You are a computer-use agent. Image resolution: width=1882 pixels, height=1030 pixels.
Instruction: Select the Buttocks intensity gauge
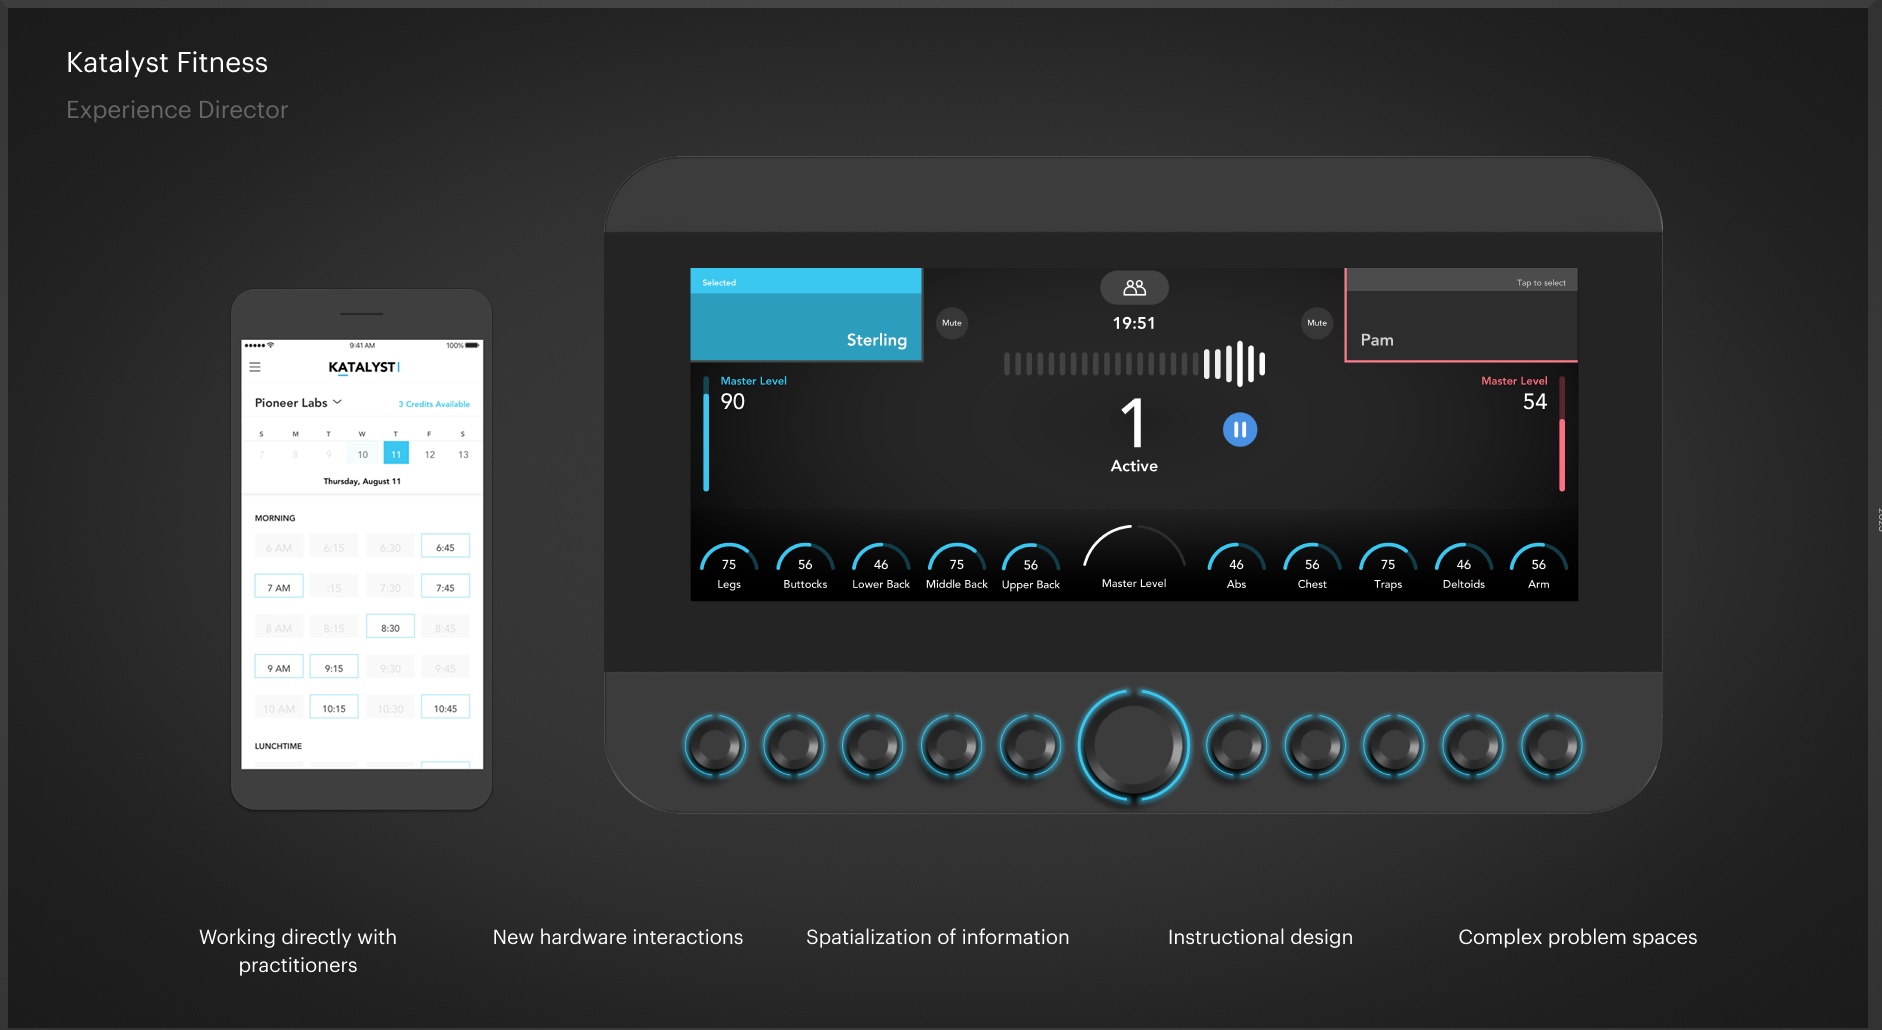point(805,566)
